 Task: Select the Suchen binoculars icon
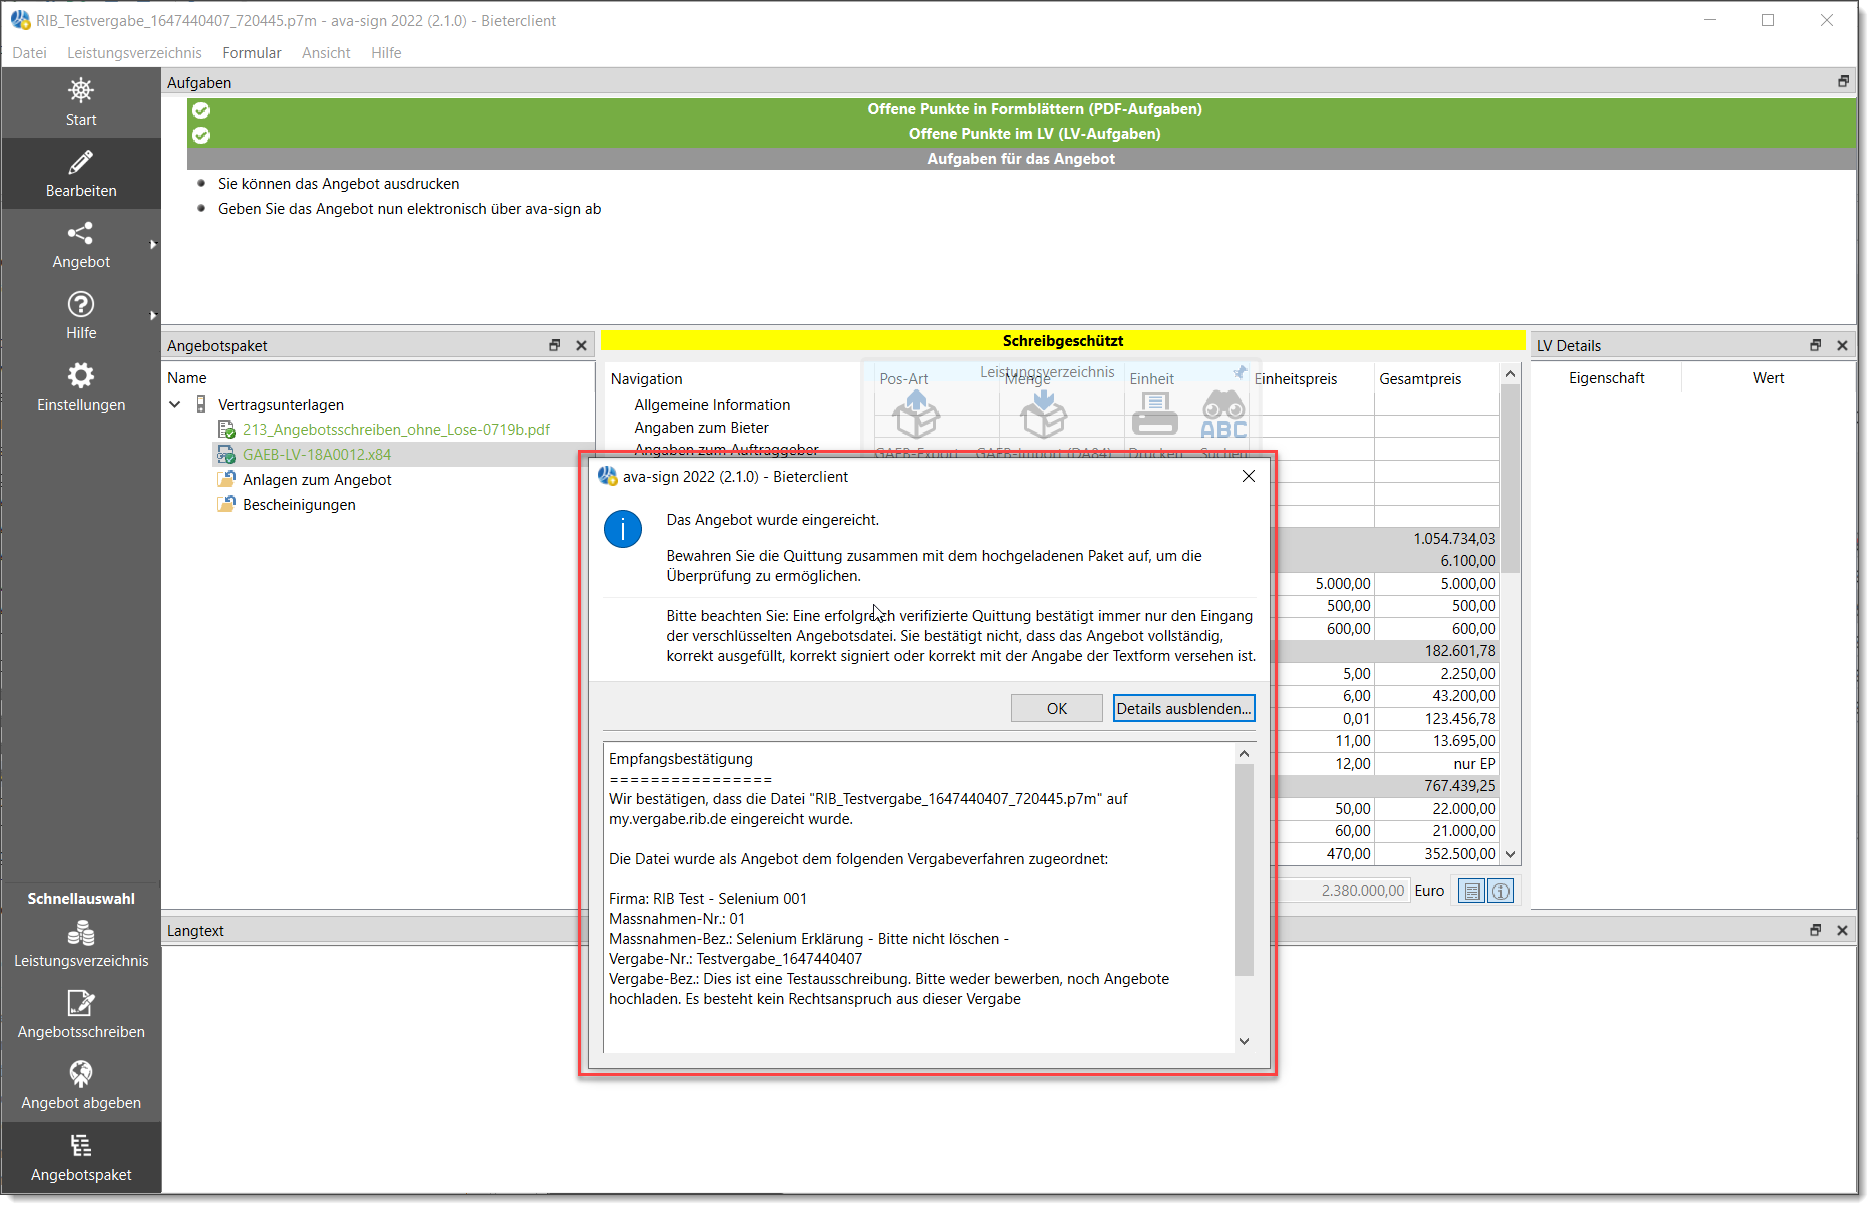coord(1224,415)
